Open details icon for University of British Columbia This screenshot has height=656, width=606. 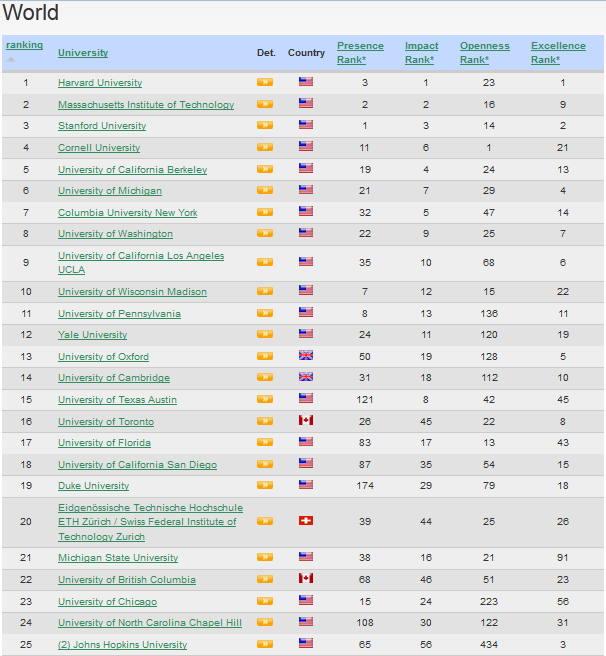coord(265,579)
